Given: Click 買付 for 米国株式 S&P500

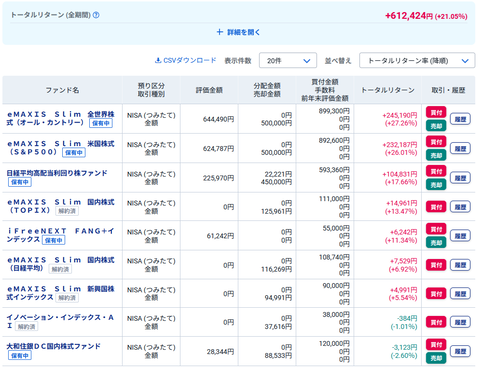Looking at the screenshot, I should pos(436,142).
